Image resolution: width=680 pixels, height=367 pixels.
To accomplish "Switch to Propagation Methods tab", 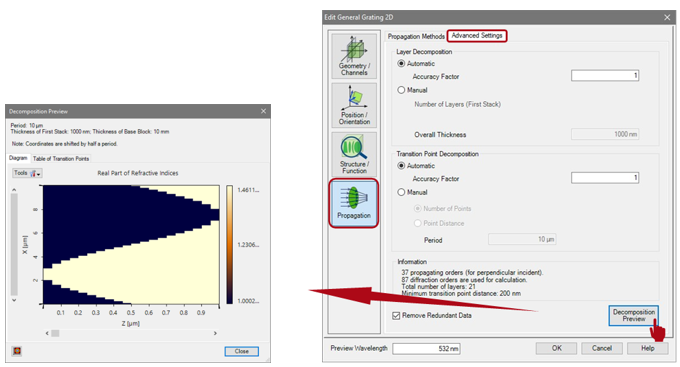I will click(x=416, y=36).
